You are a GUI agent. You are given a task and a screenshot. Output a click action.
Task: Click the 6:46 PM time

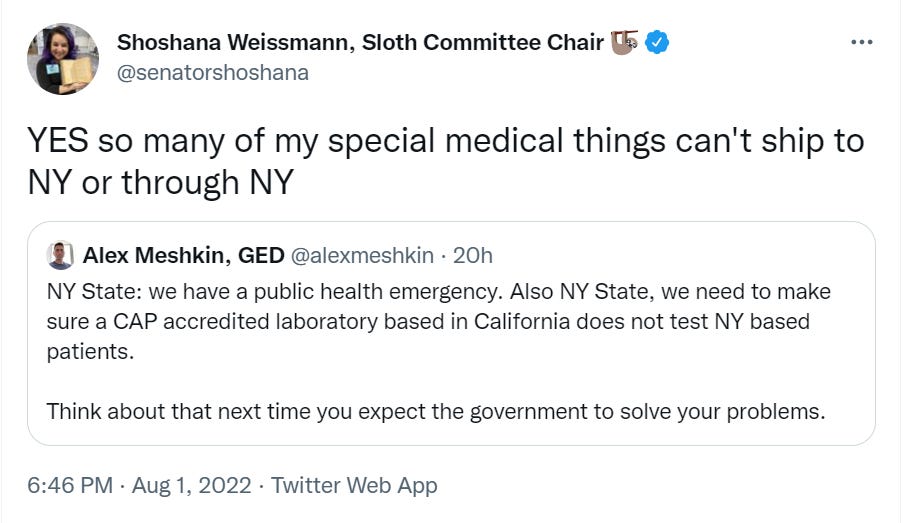70,486
